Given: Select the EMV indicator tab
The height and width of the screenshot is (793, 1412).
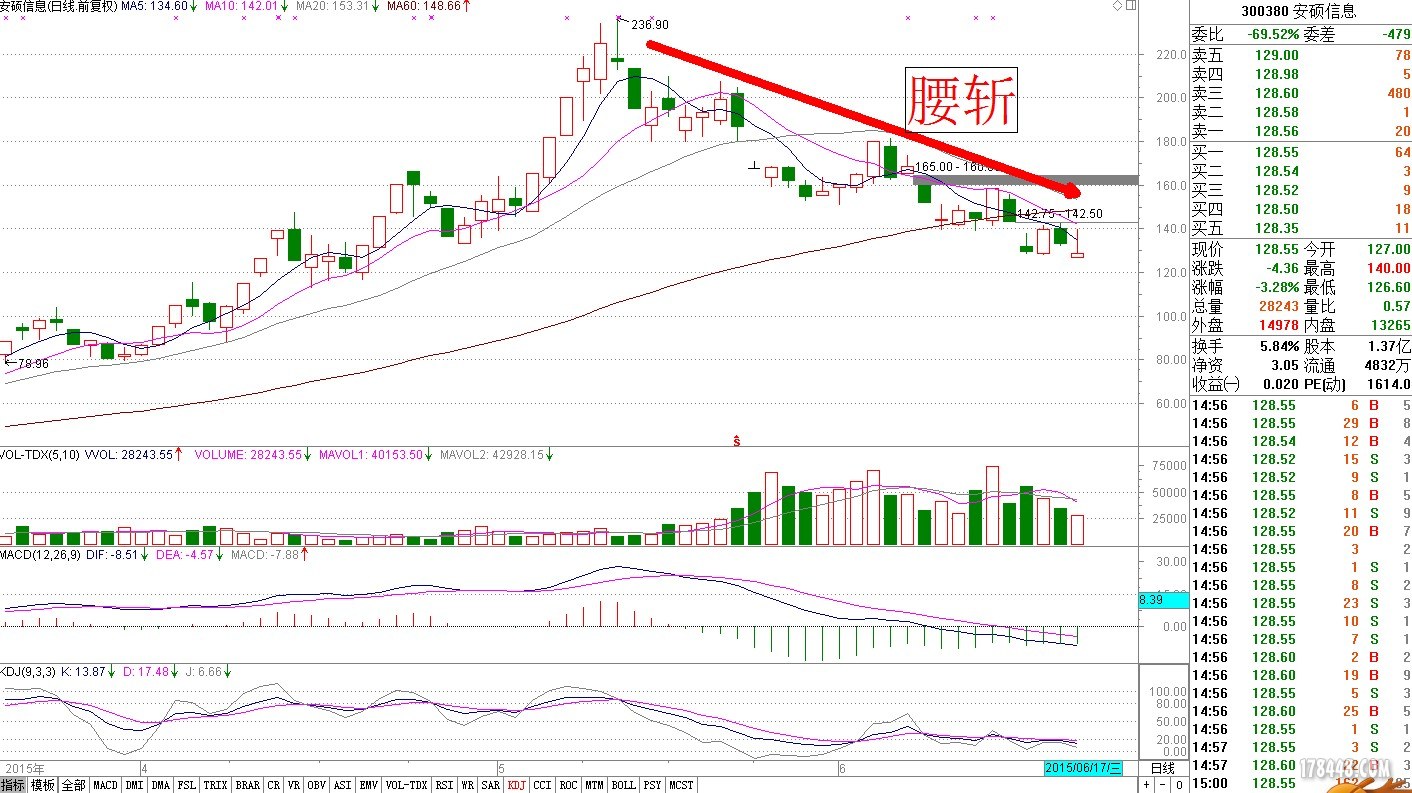Looking at the screenshot, I should pyautogui.click(x=369, y=785).
